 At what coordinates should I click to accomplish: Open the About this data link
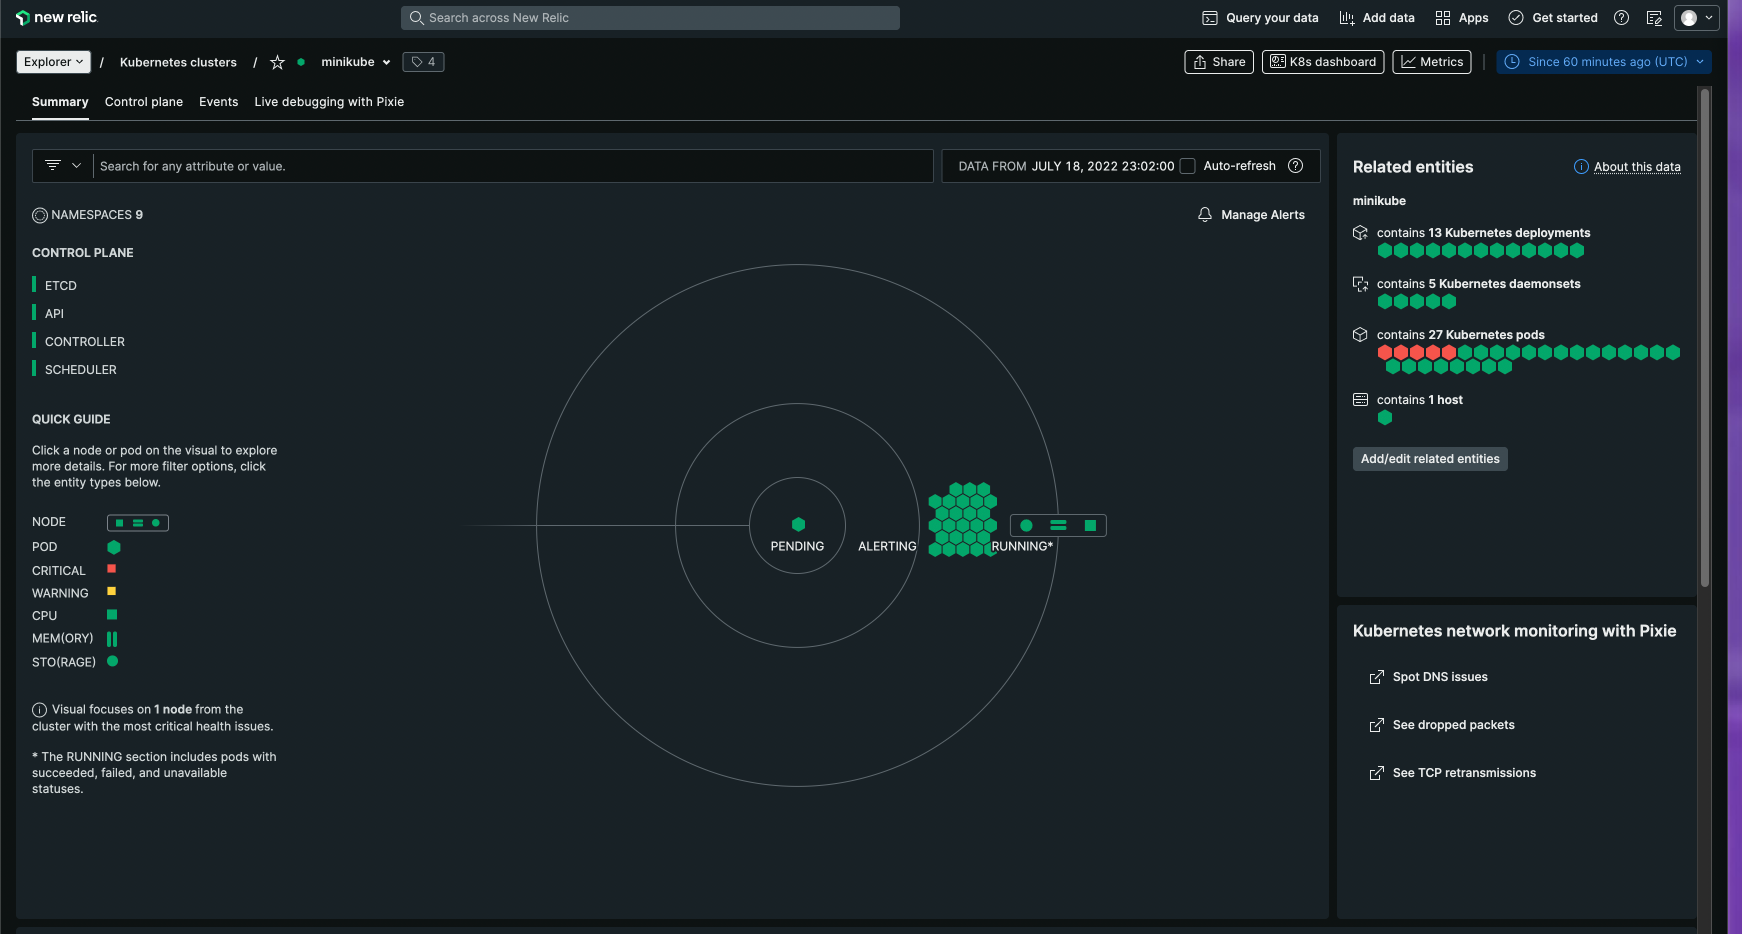[1637, 167]
